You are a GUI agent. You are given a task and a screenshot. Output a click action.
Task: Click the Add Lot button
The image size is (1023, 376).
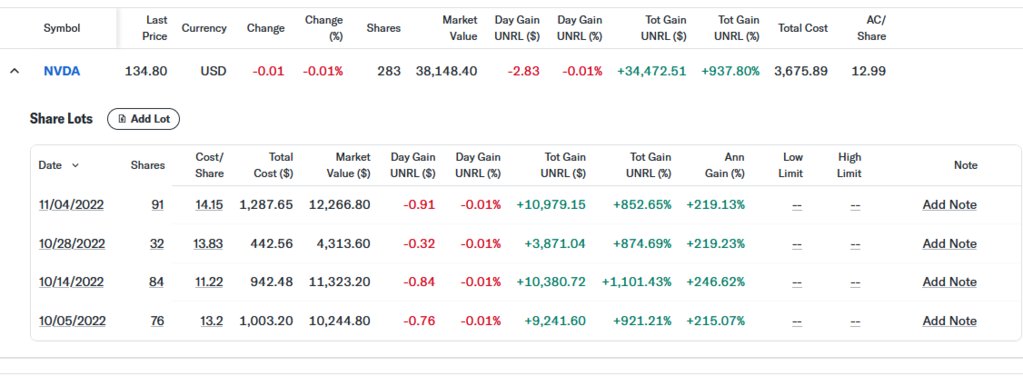143,119
